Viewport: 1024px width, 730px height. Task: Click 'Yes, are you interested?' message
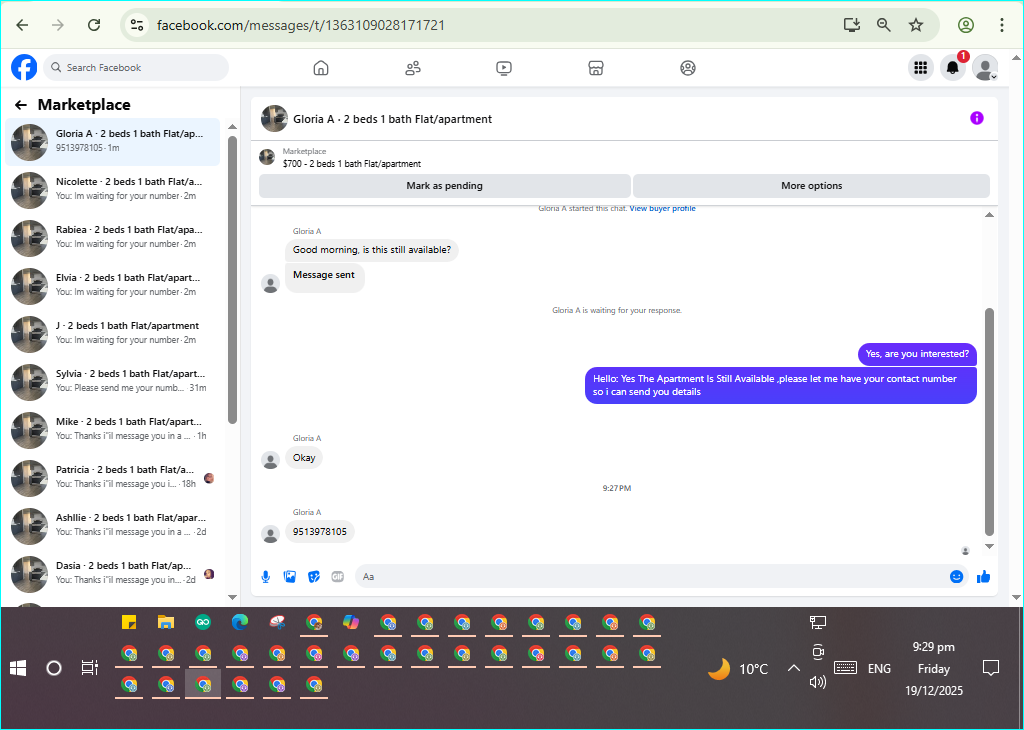tap(917, 354)
